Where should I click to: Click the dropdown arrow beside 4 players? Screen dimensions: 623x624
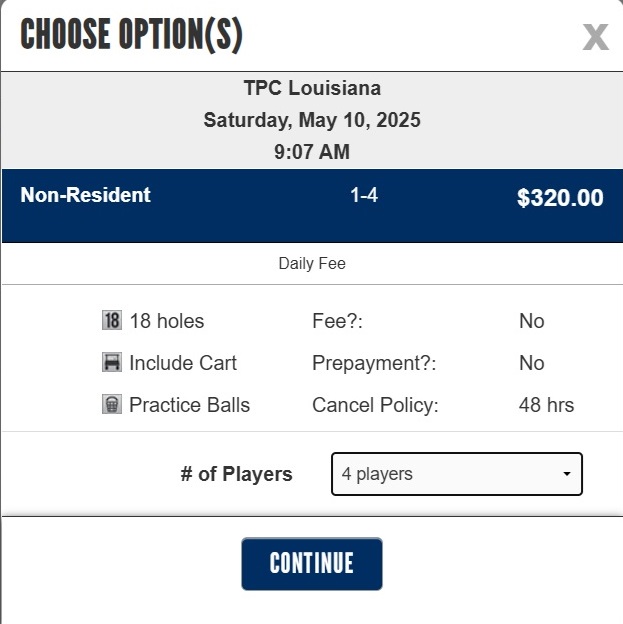566,474
